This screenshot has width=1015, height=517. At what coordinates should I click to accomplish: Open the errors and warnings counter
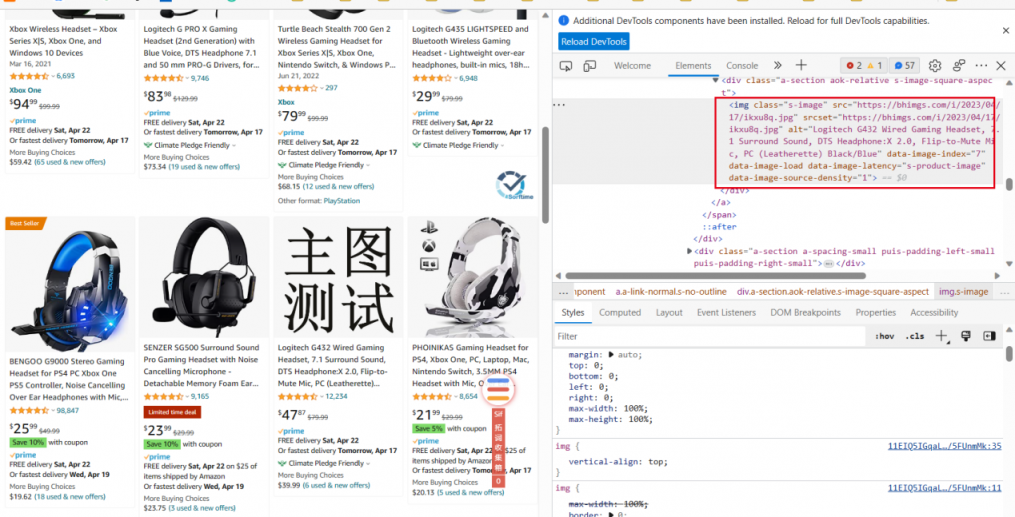click(864, 65)
